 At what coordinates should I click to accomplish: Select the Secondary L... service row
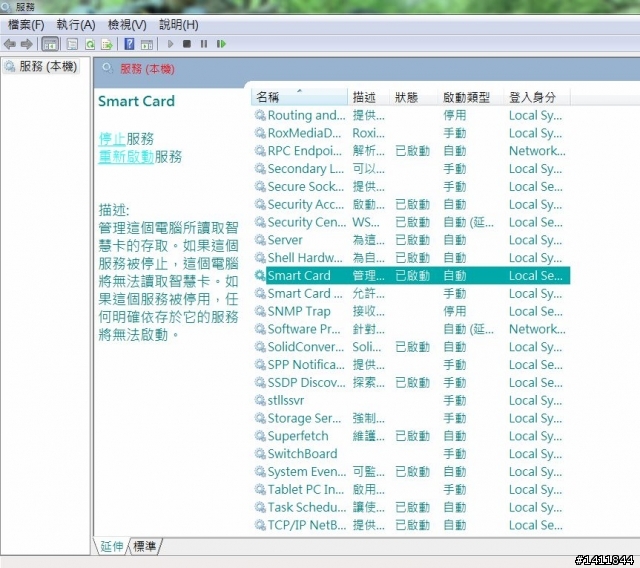tap(411, 169)
